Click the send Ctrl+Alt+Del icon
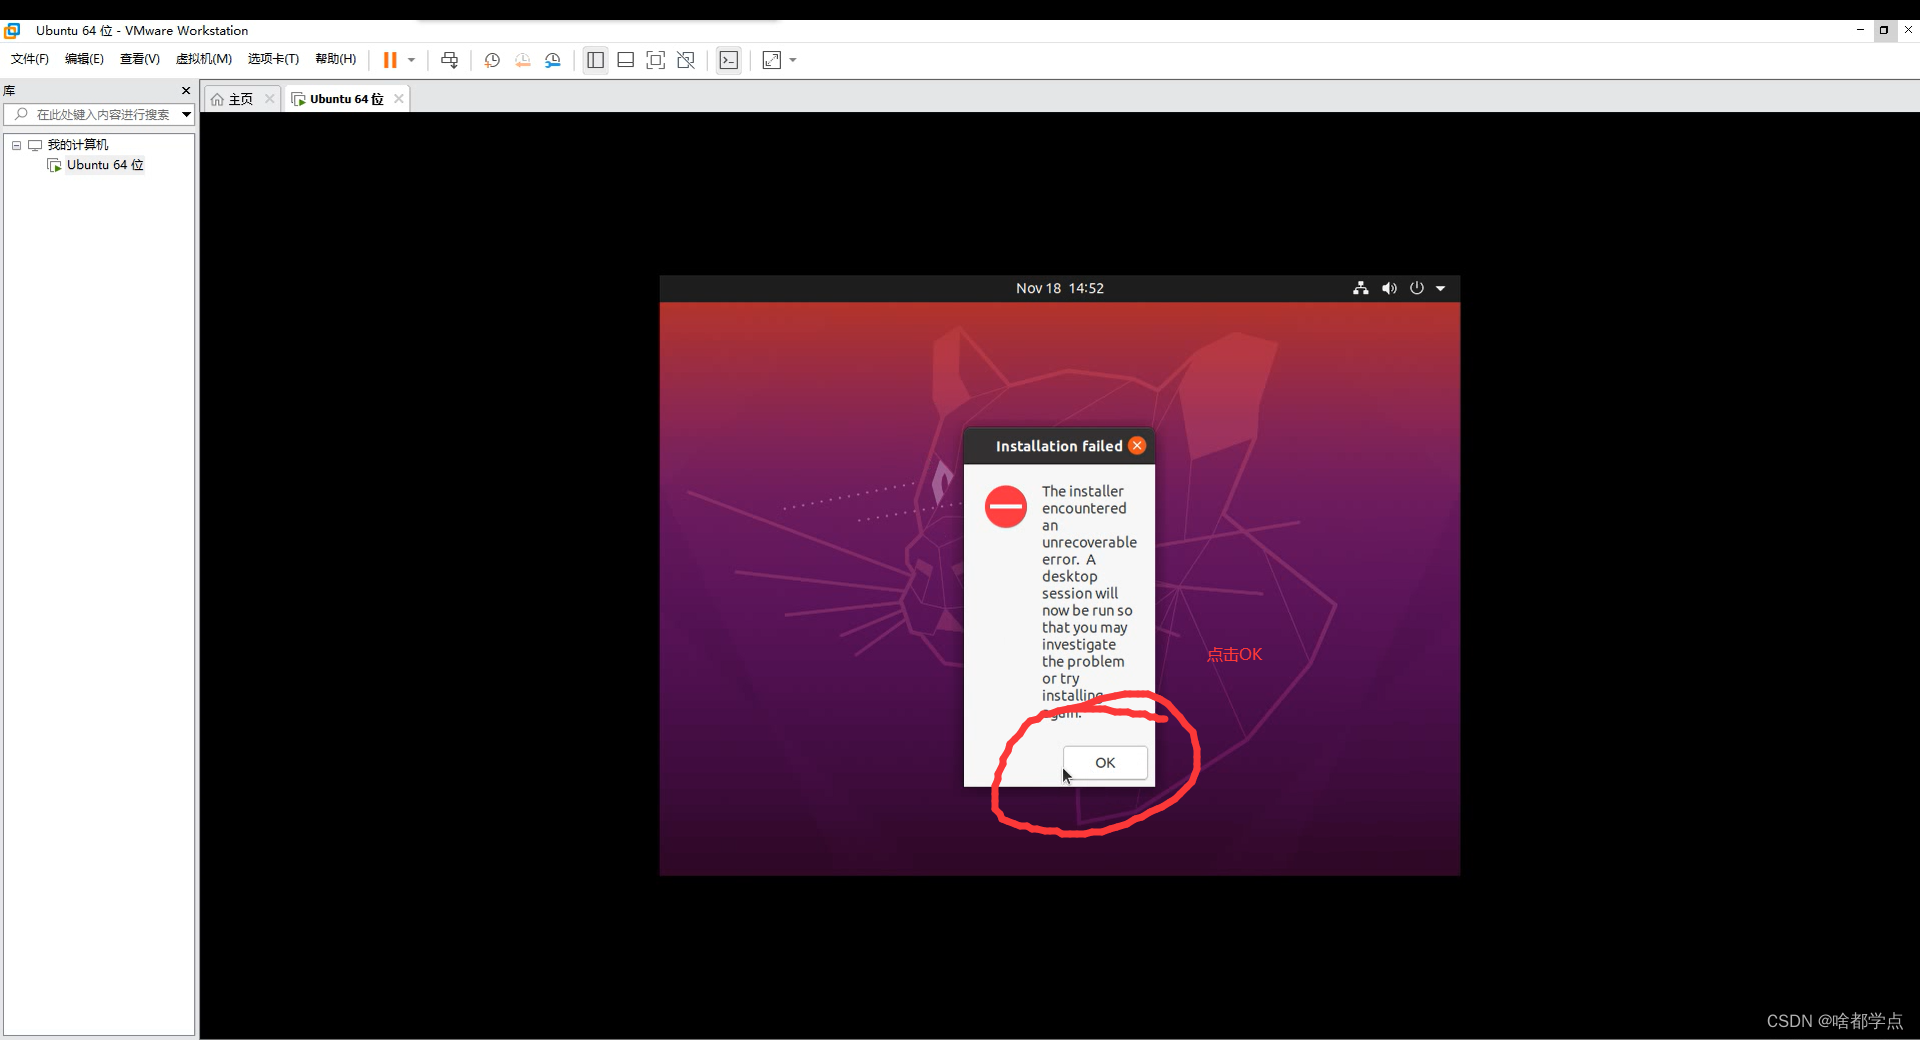Screen dimensions: 1920x1040 pos(450,60)
